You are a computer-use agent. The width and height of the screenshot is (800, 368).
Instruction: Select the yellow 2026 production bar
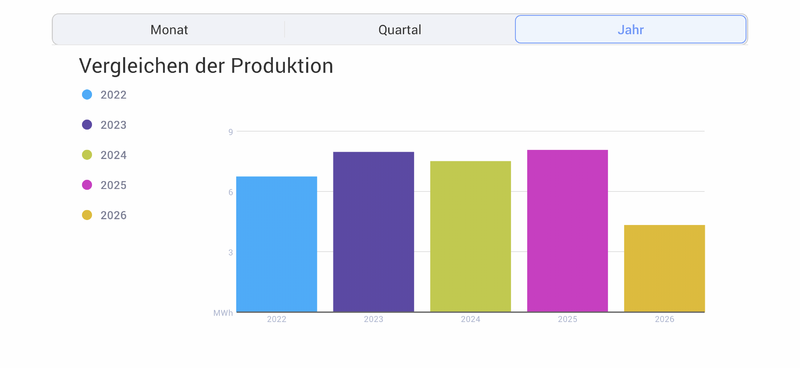(664, 268)
